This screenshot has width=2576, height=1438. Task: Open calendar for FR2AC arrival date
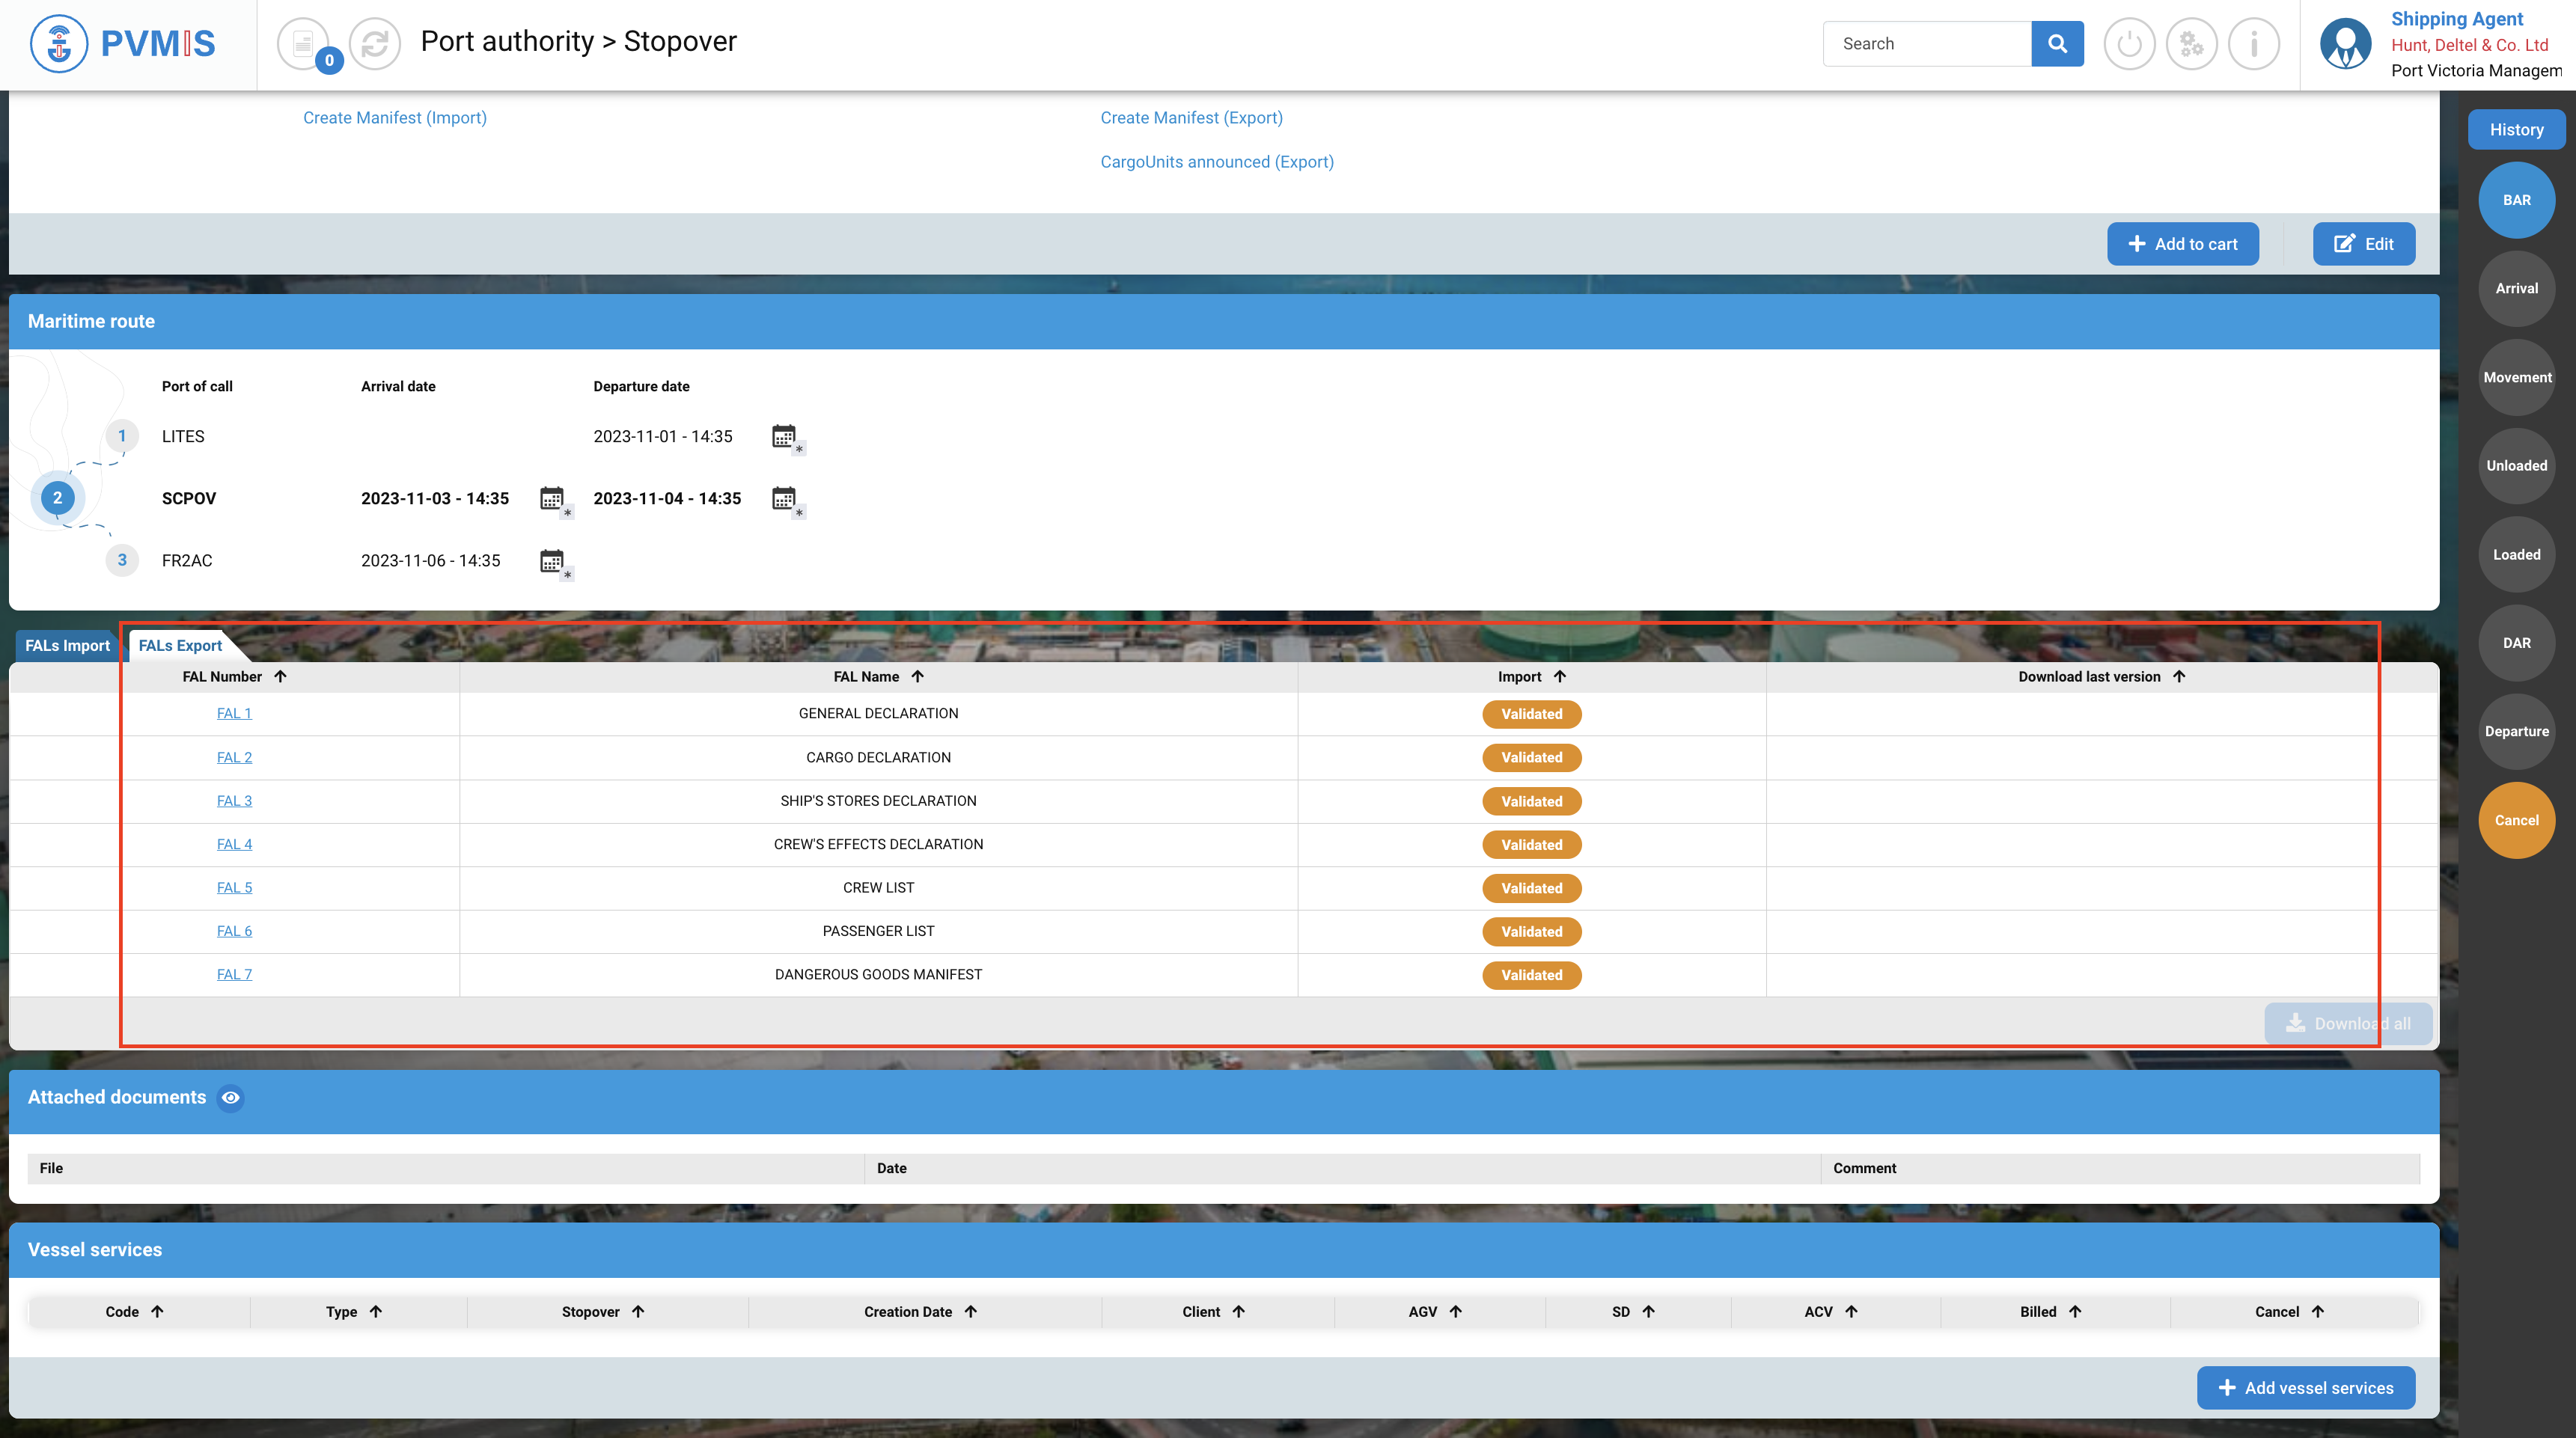coord(552,561)
